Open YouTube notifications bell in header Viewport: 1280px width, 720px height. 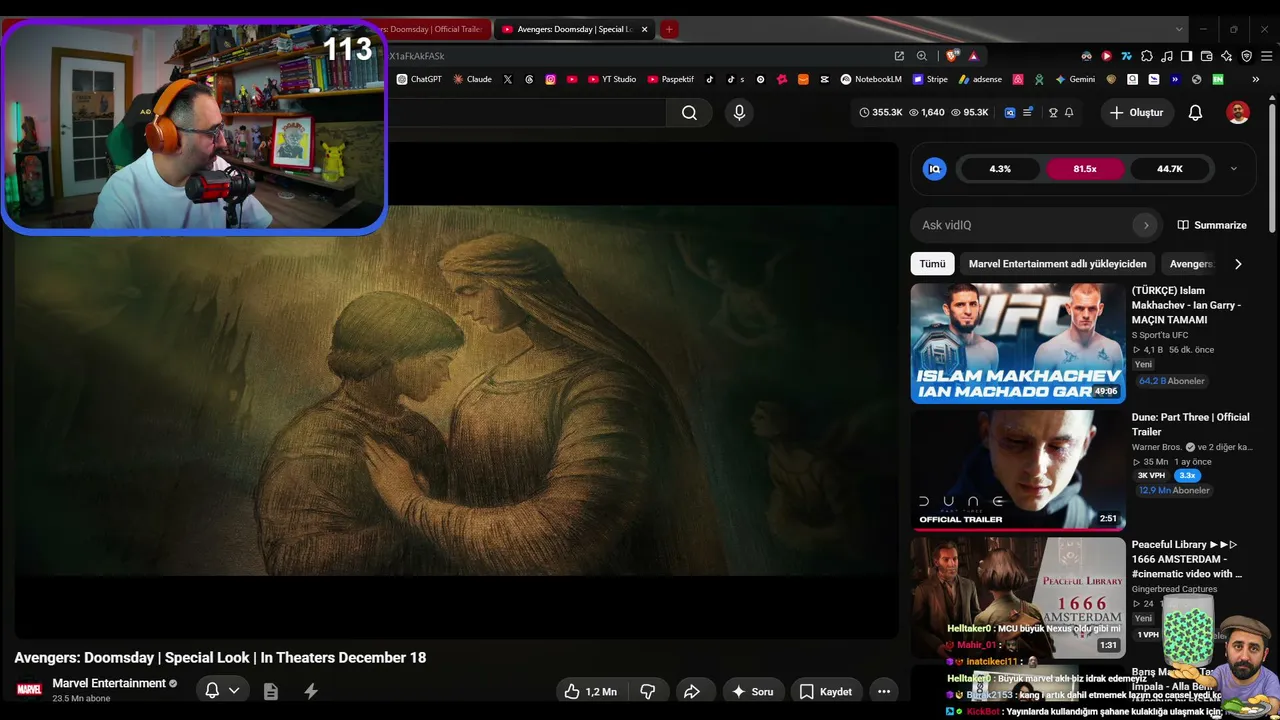(1195, 113)
